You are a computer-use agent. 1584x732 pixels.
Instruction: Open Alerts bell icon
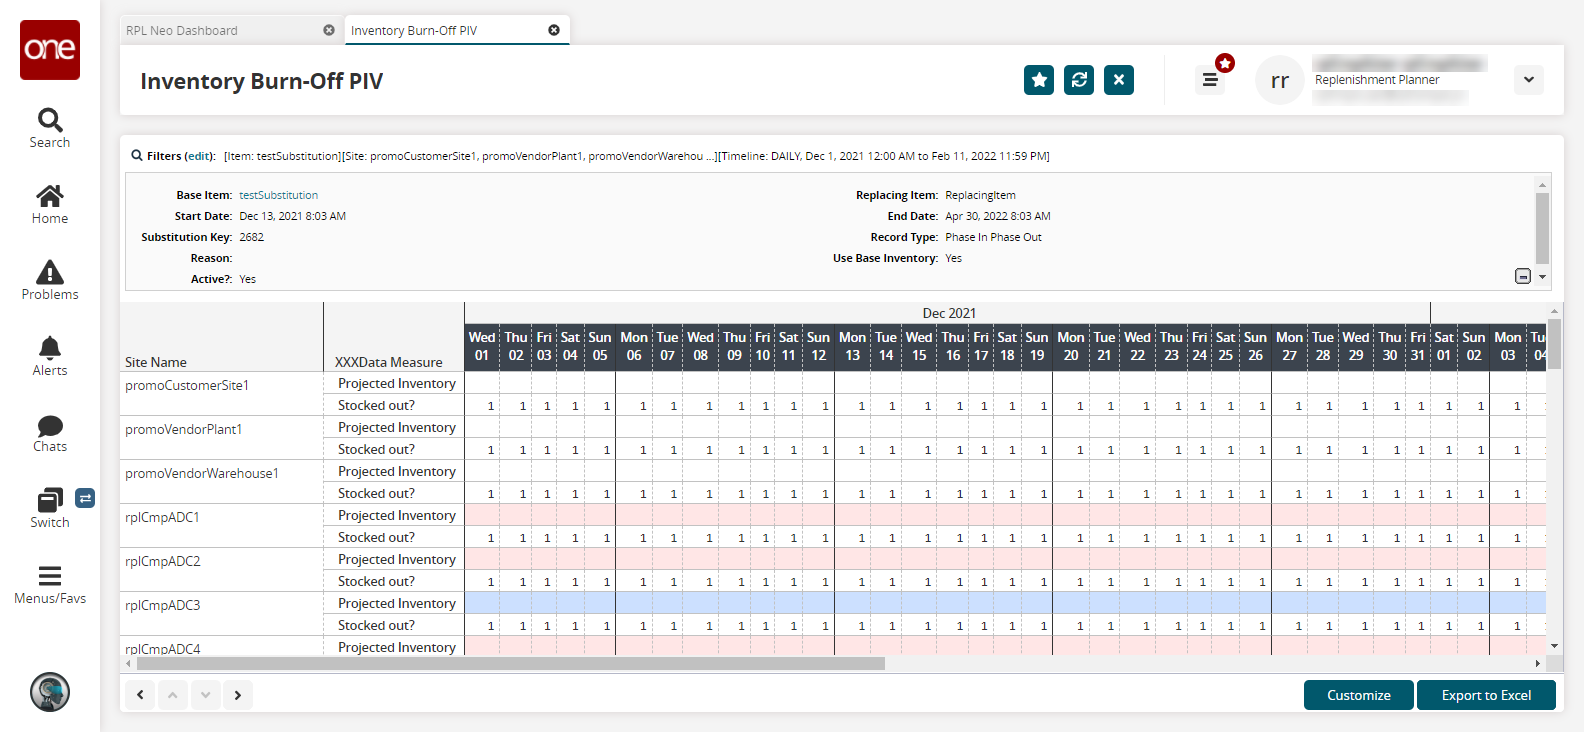coord(50,356)
